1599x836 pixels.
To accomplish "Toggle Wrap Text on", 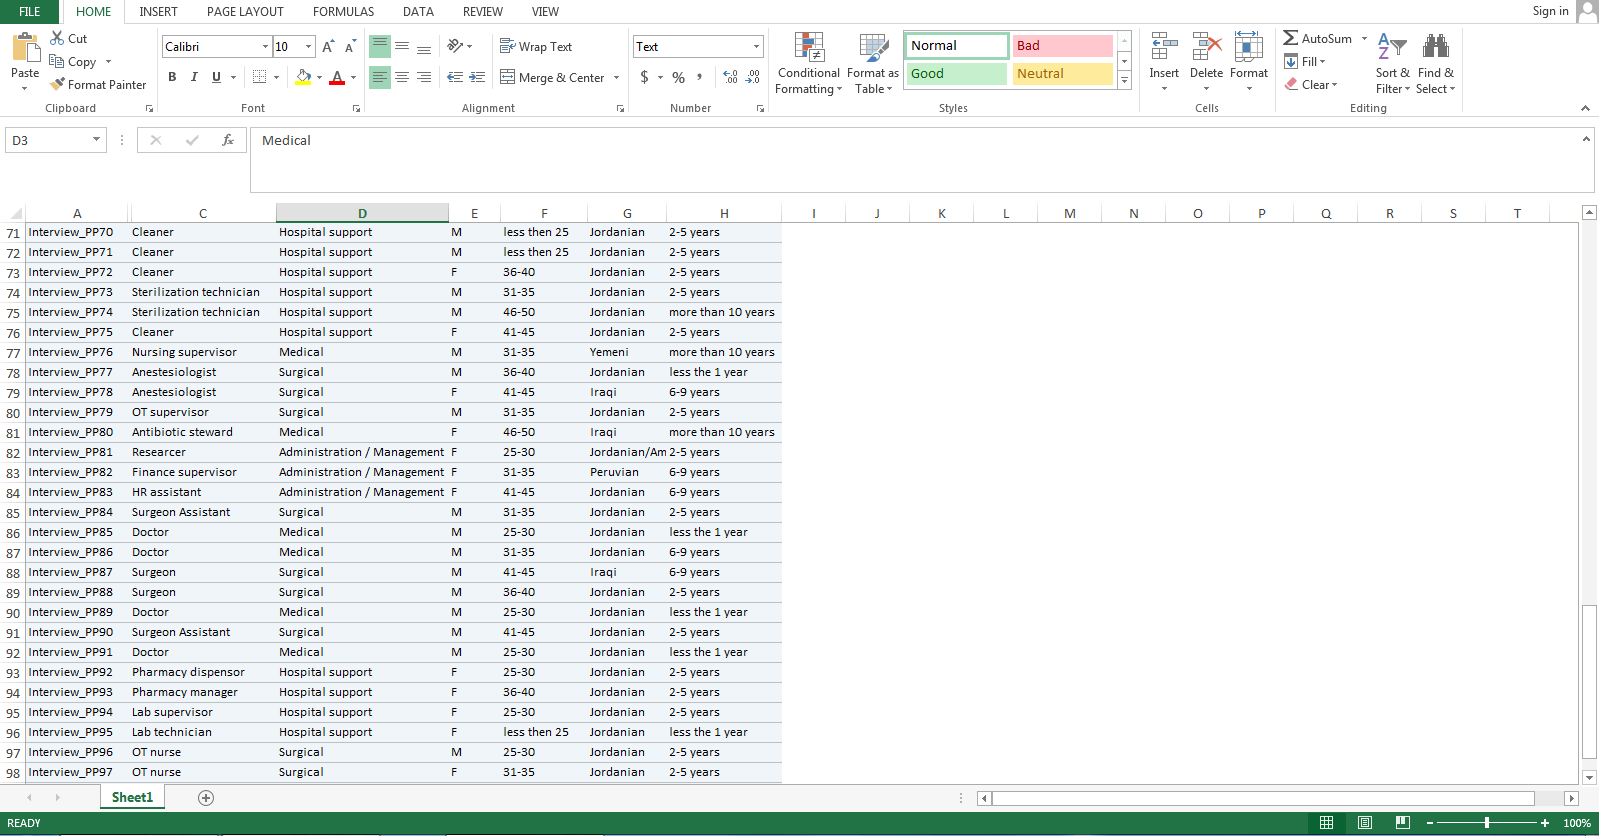I will pyautogui.click(x=536, y=47).
